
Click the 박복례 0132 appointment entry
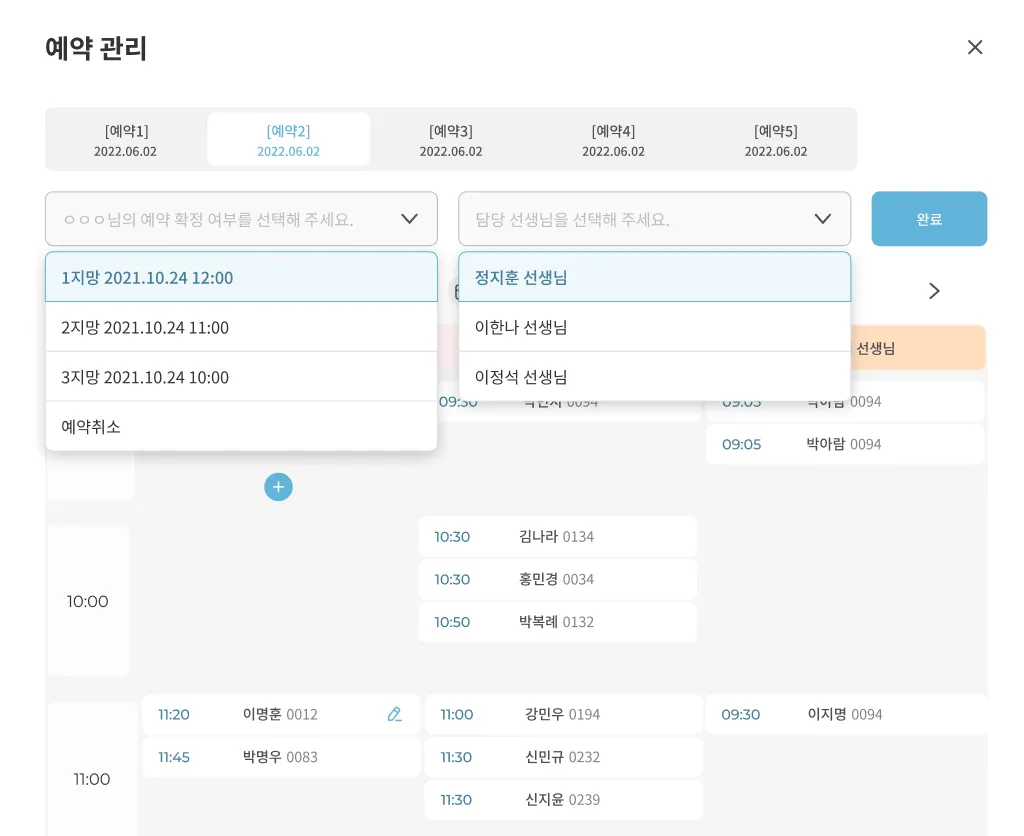557,622
